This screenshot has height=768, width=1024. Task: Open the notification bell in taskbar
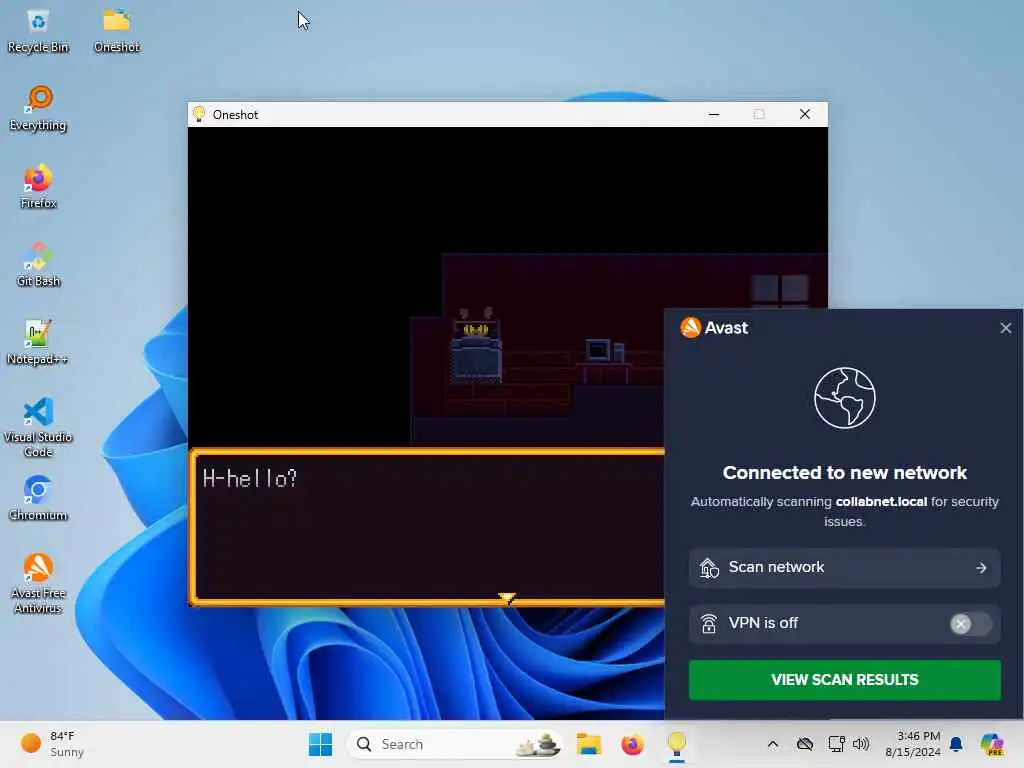coord(956,744)
